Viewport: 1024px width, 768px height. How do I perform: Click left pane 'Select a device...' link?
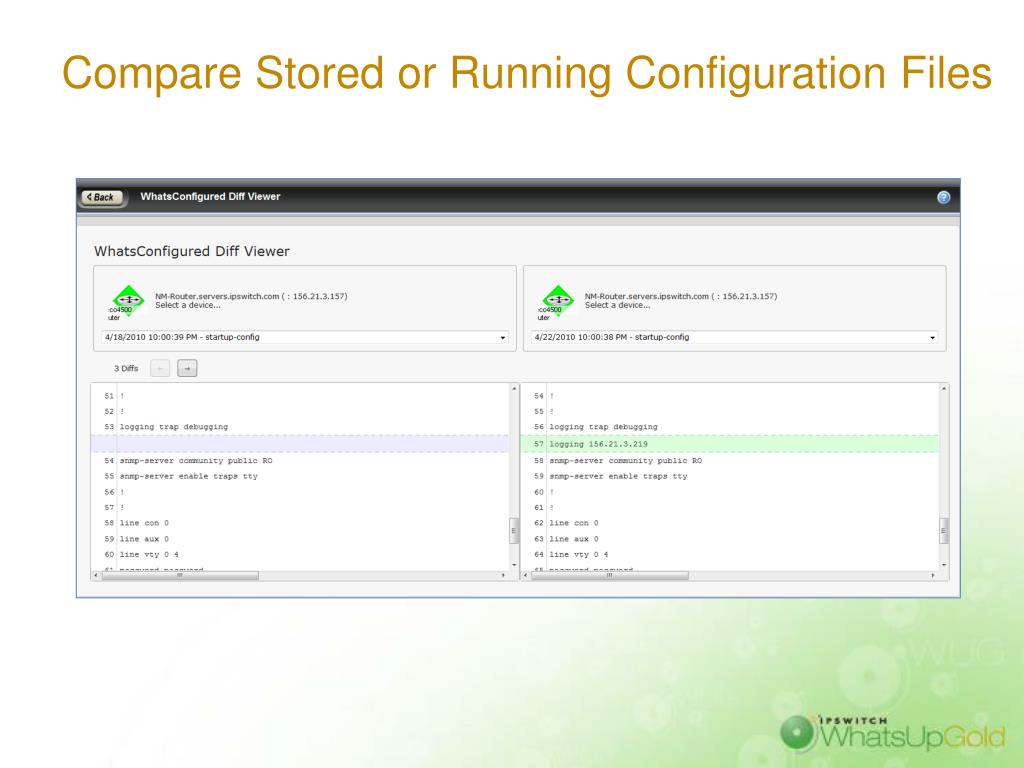[187, 306]
